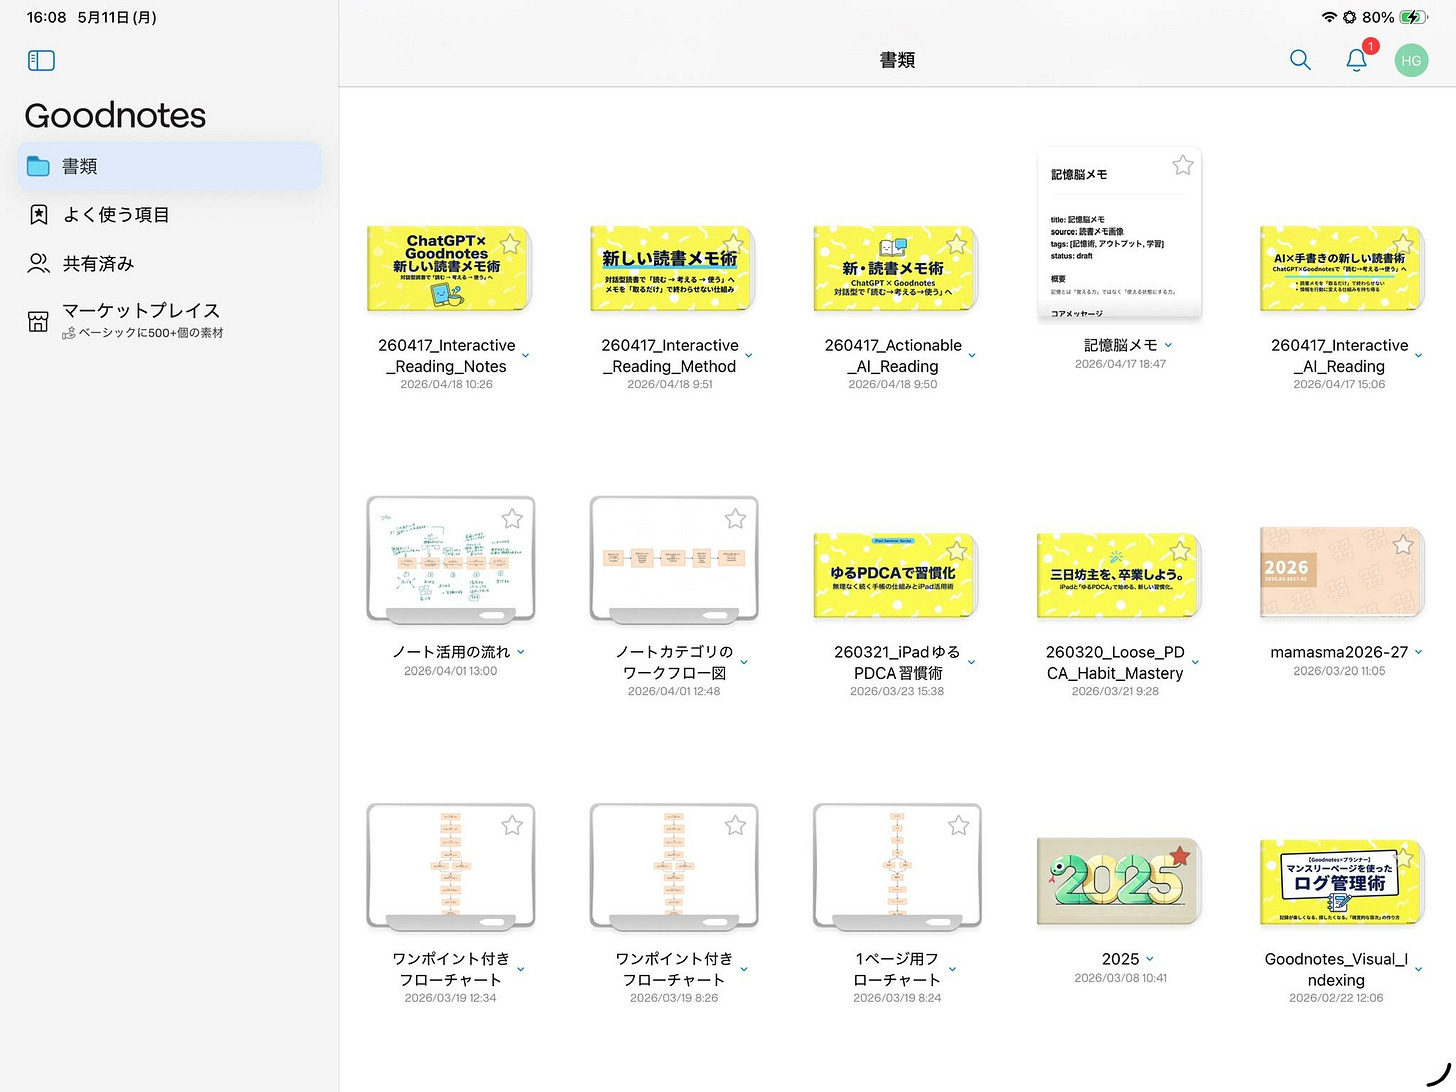Expand options chevron for 260417_Interactive_AI_Reading

pyautogui.click(x=1418, y=356)
